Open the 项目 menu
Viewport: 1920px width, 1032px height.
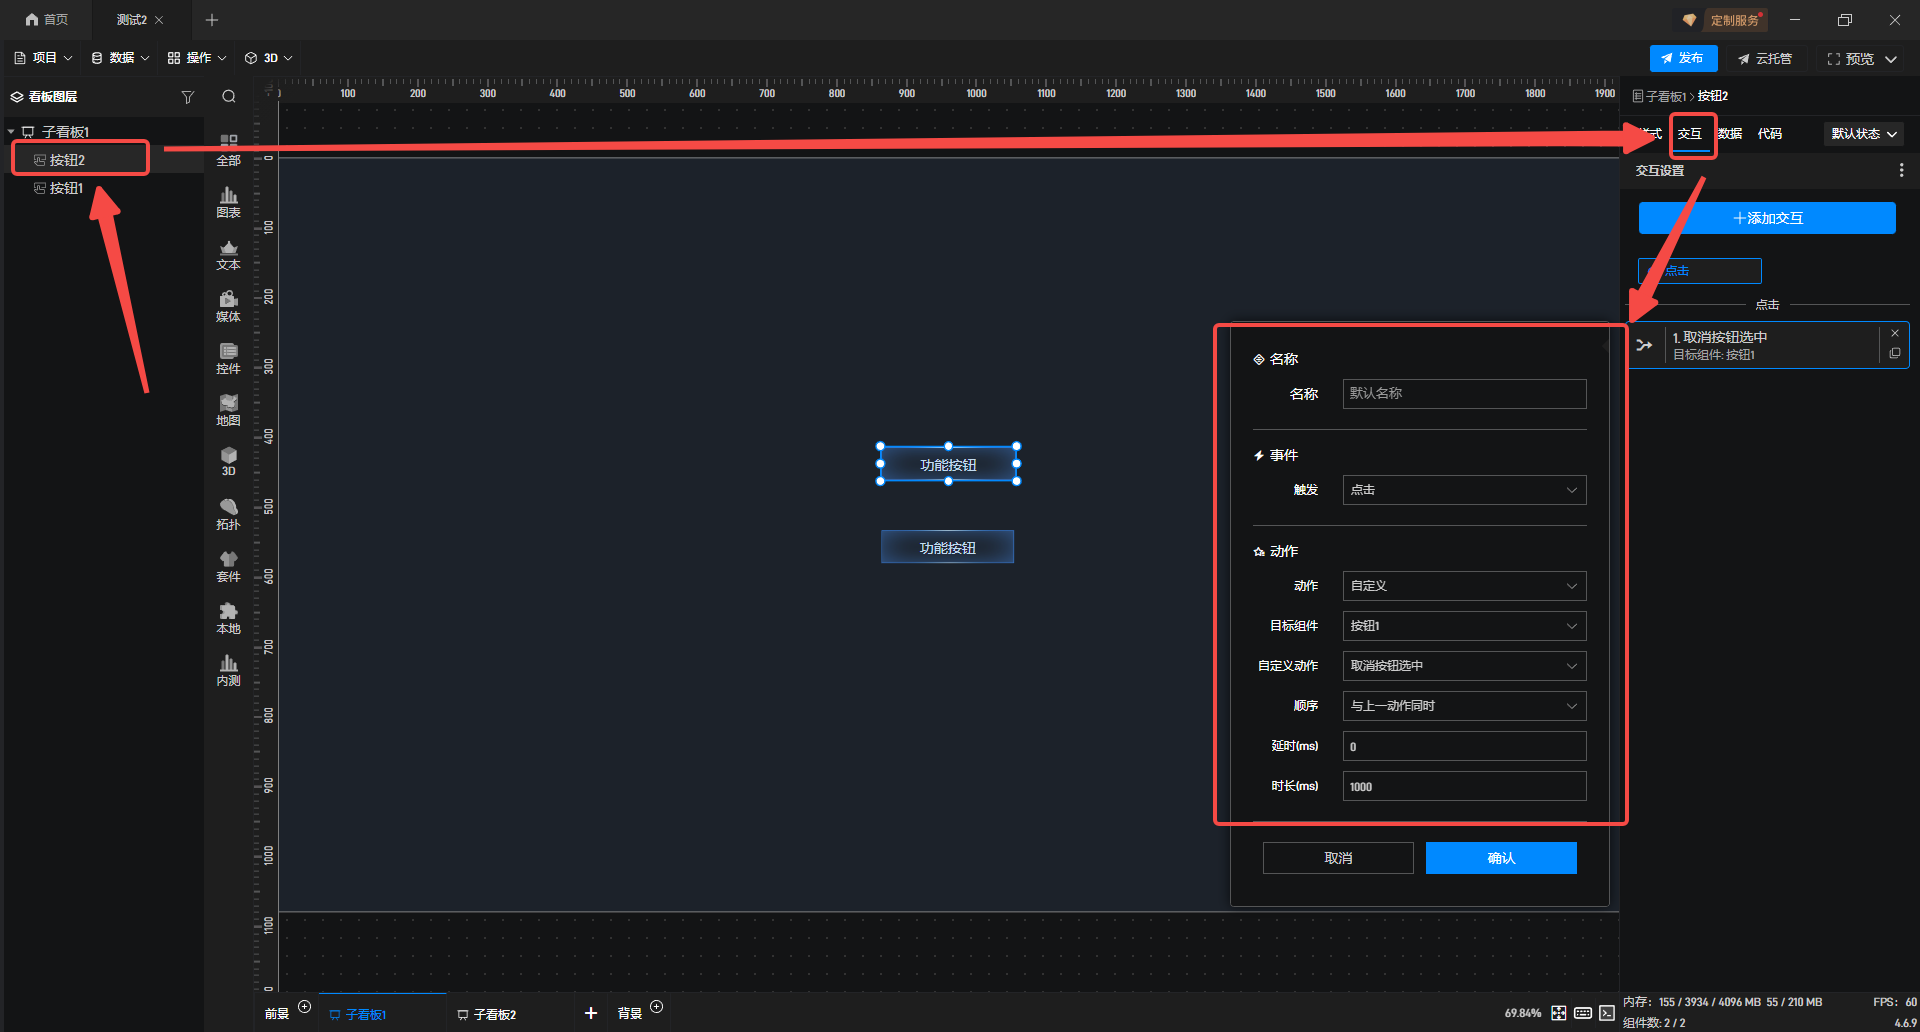tap(43, 58)
